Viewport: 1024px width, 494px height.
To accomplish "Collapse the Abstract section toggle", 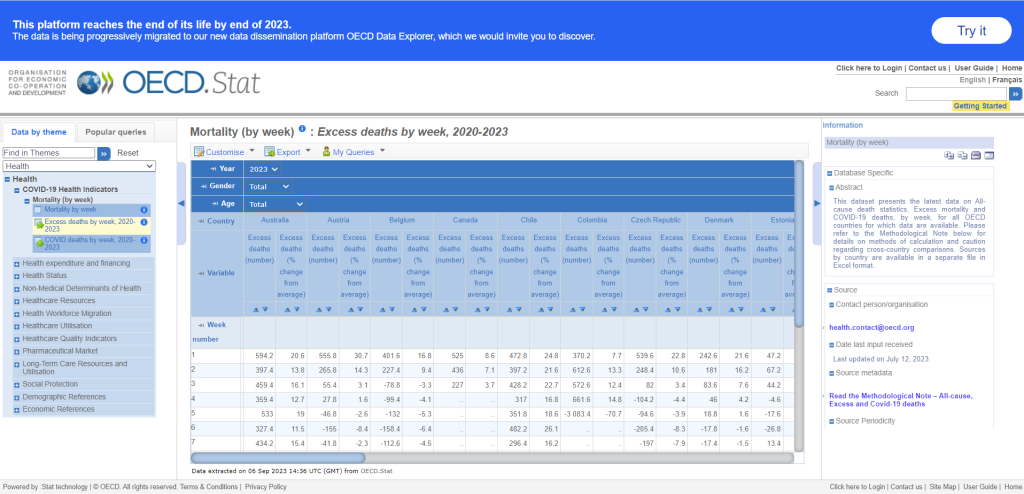I will [831, 187].
